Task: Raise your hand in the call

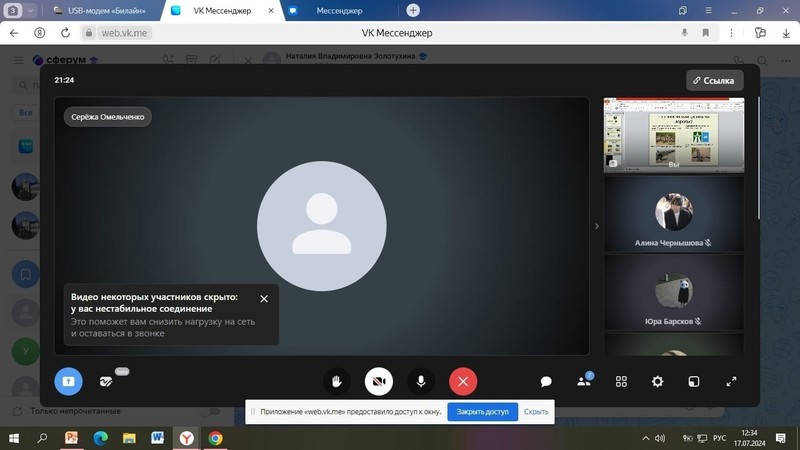Action: (x=338, y=381)
